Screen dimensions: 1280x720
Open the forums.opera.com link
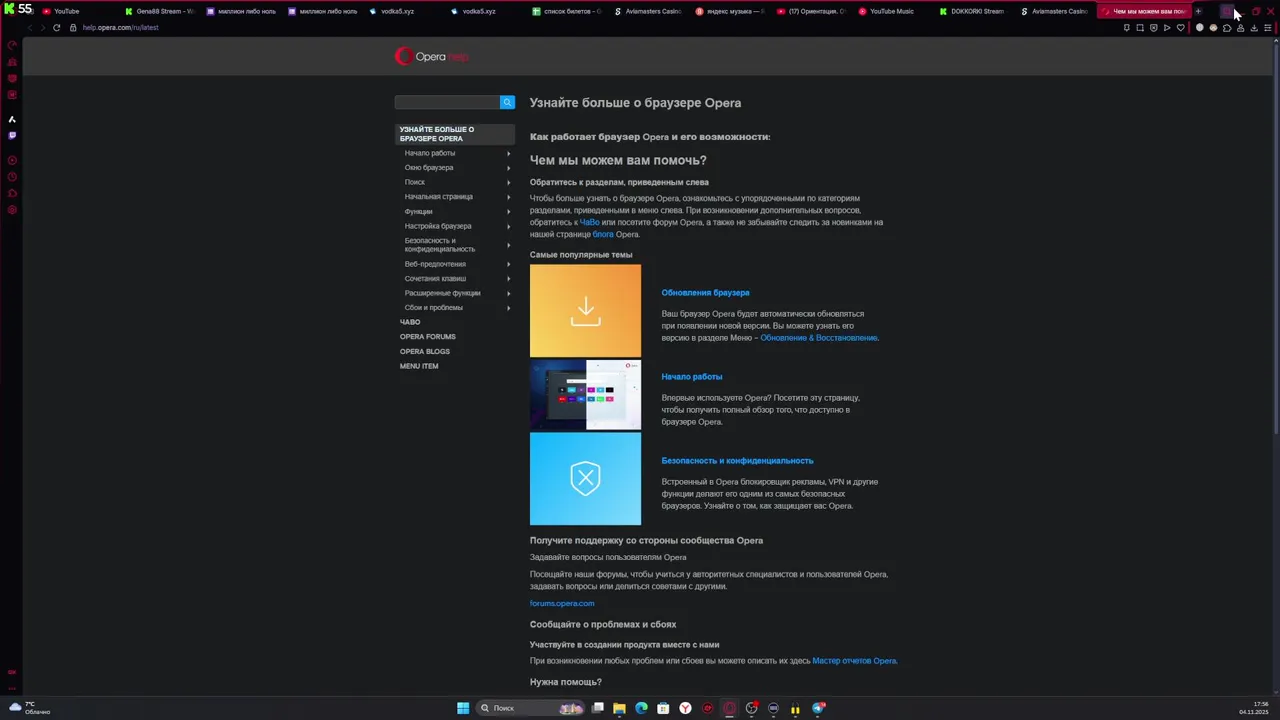562,603
